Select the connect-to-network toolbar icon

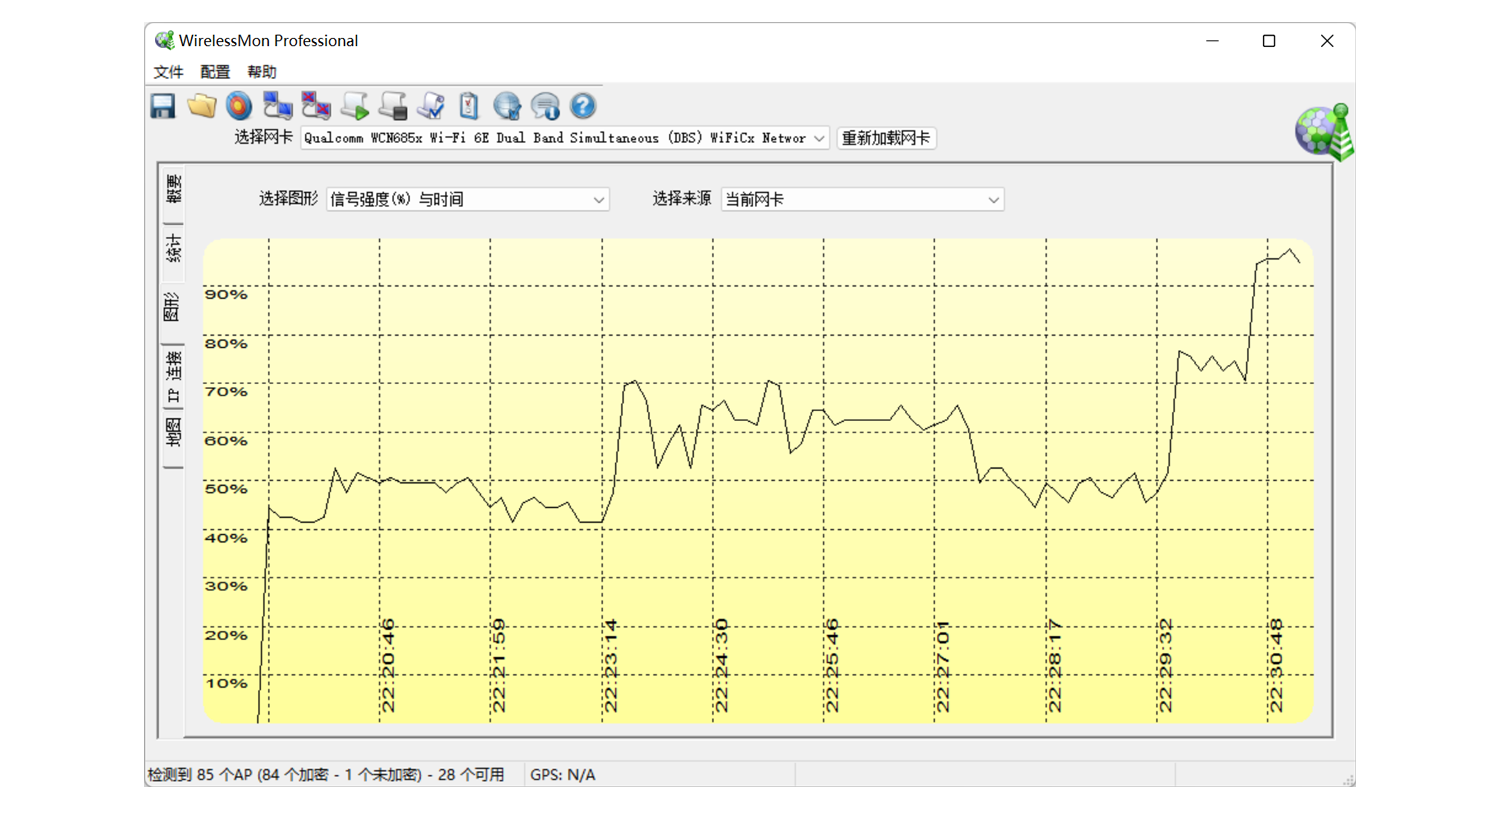tap(277, 105)
